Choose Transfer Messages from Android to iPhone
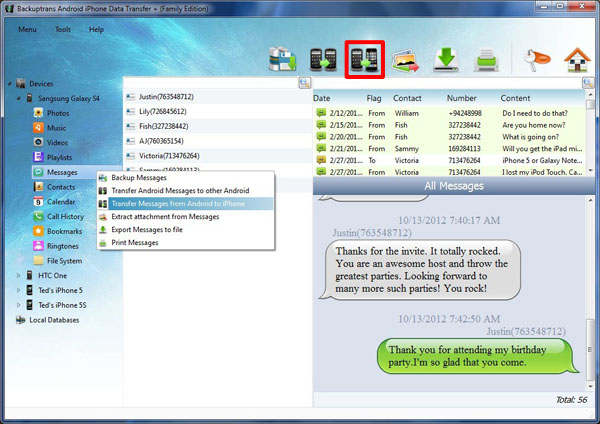Viewport: 600px width, 424px height. 186,204
